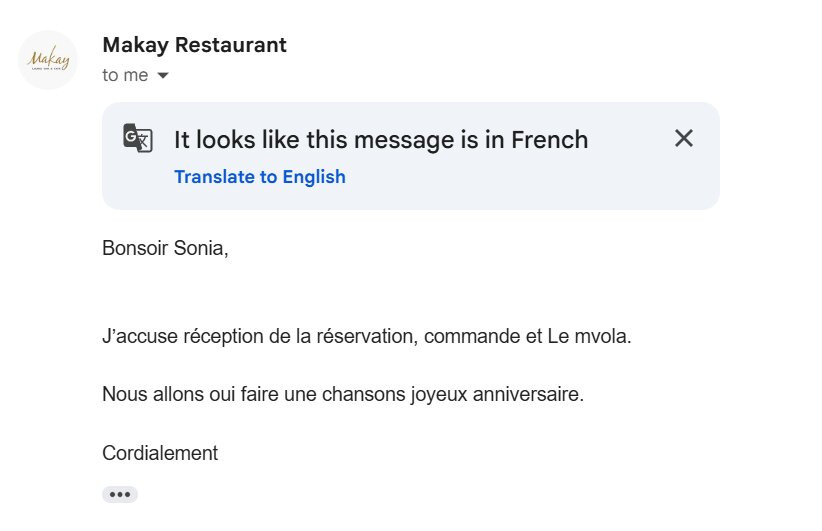Viewport: 822px width, 531px height.
Task: Click the "message is in French" banner heading
Action: [x=381, y=139]
